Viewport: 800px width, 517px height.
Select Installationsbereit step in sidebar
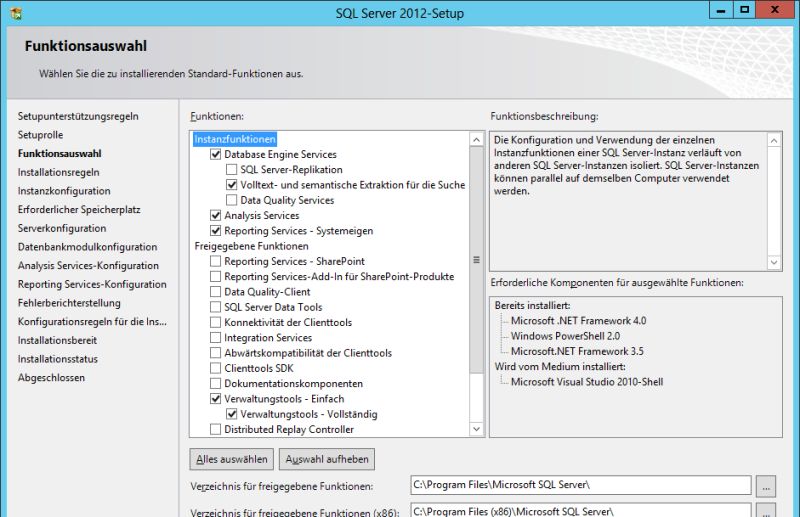[x=57, y=340]
